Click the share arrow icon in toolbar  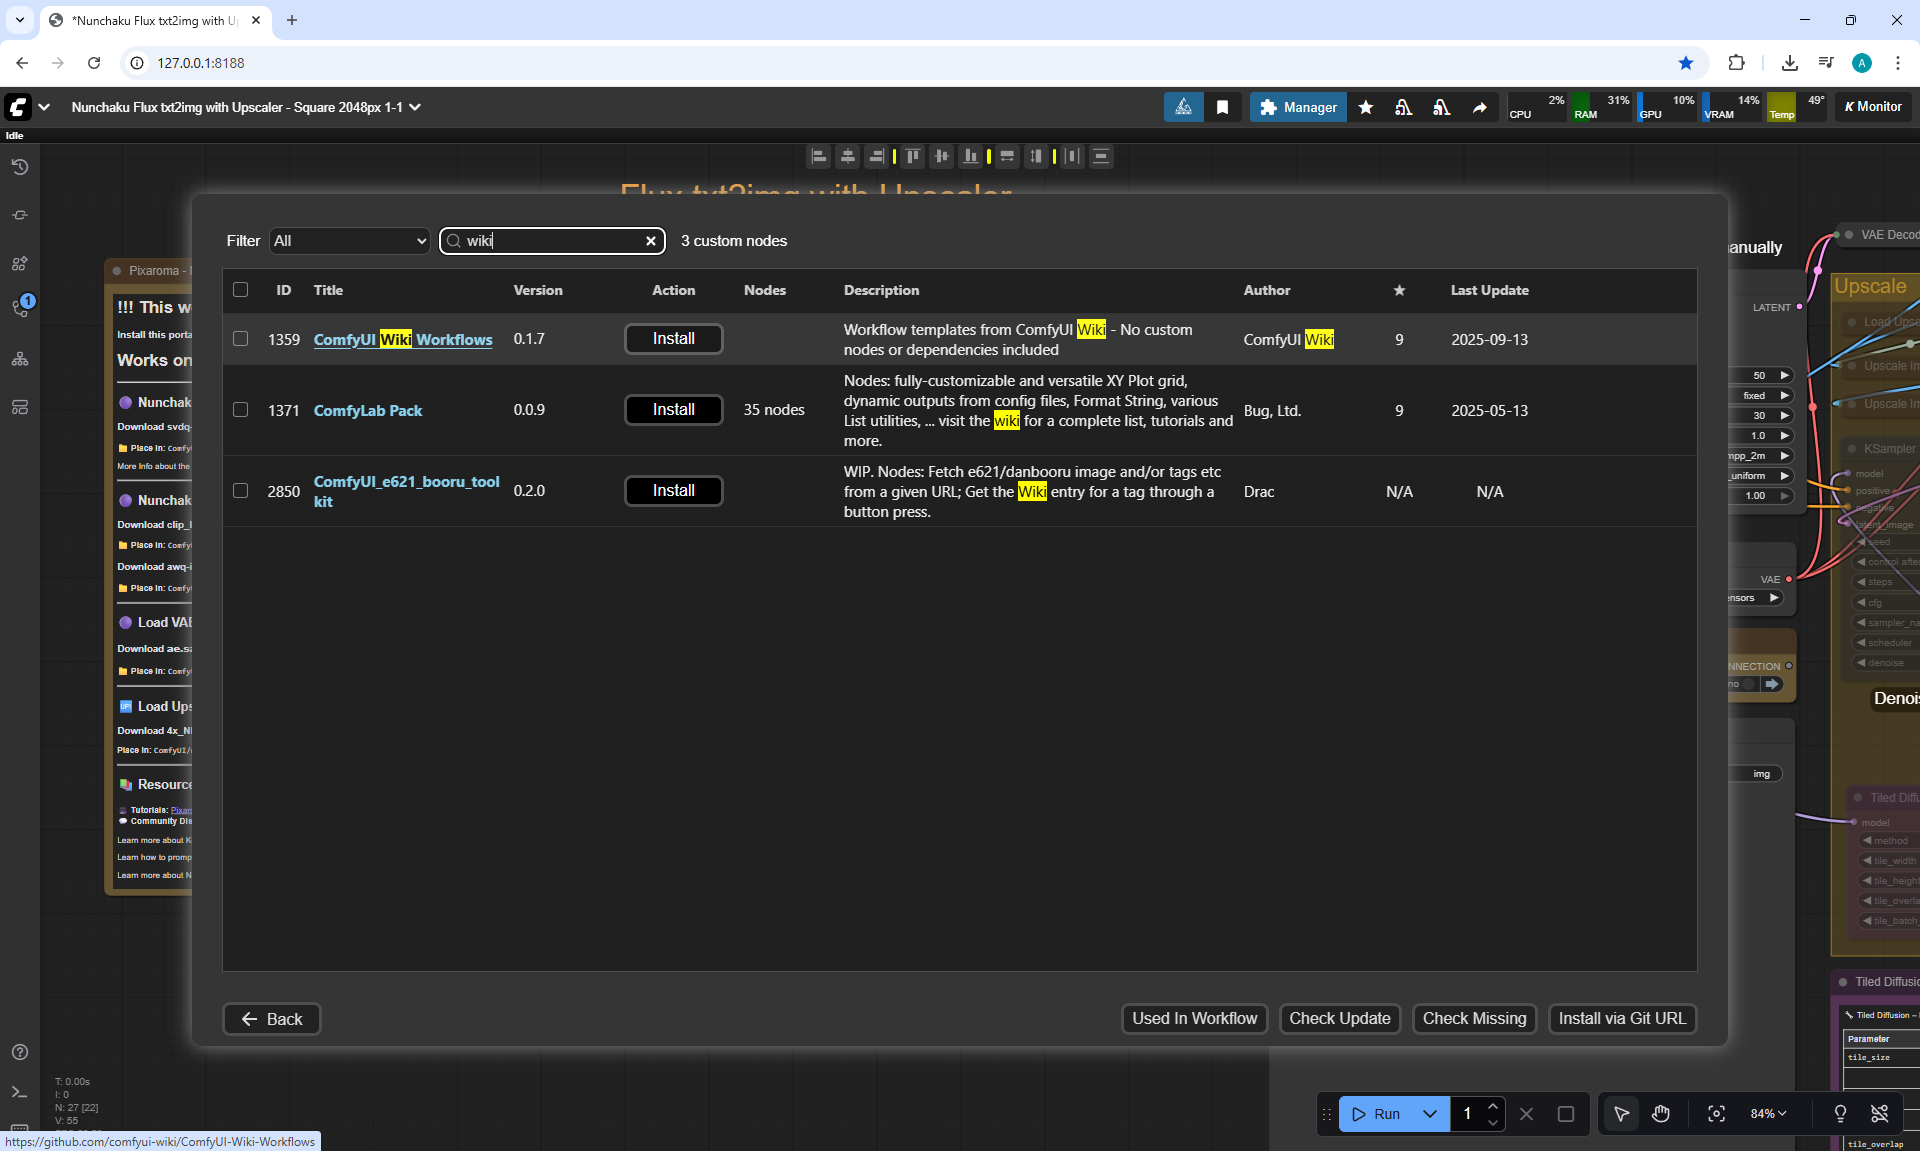tap(1479, 107)
